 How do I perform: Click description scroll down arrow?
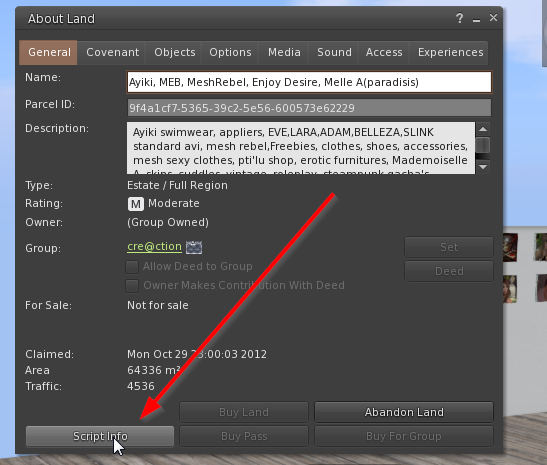[x=483, y=167]
